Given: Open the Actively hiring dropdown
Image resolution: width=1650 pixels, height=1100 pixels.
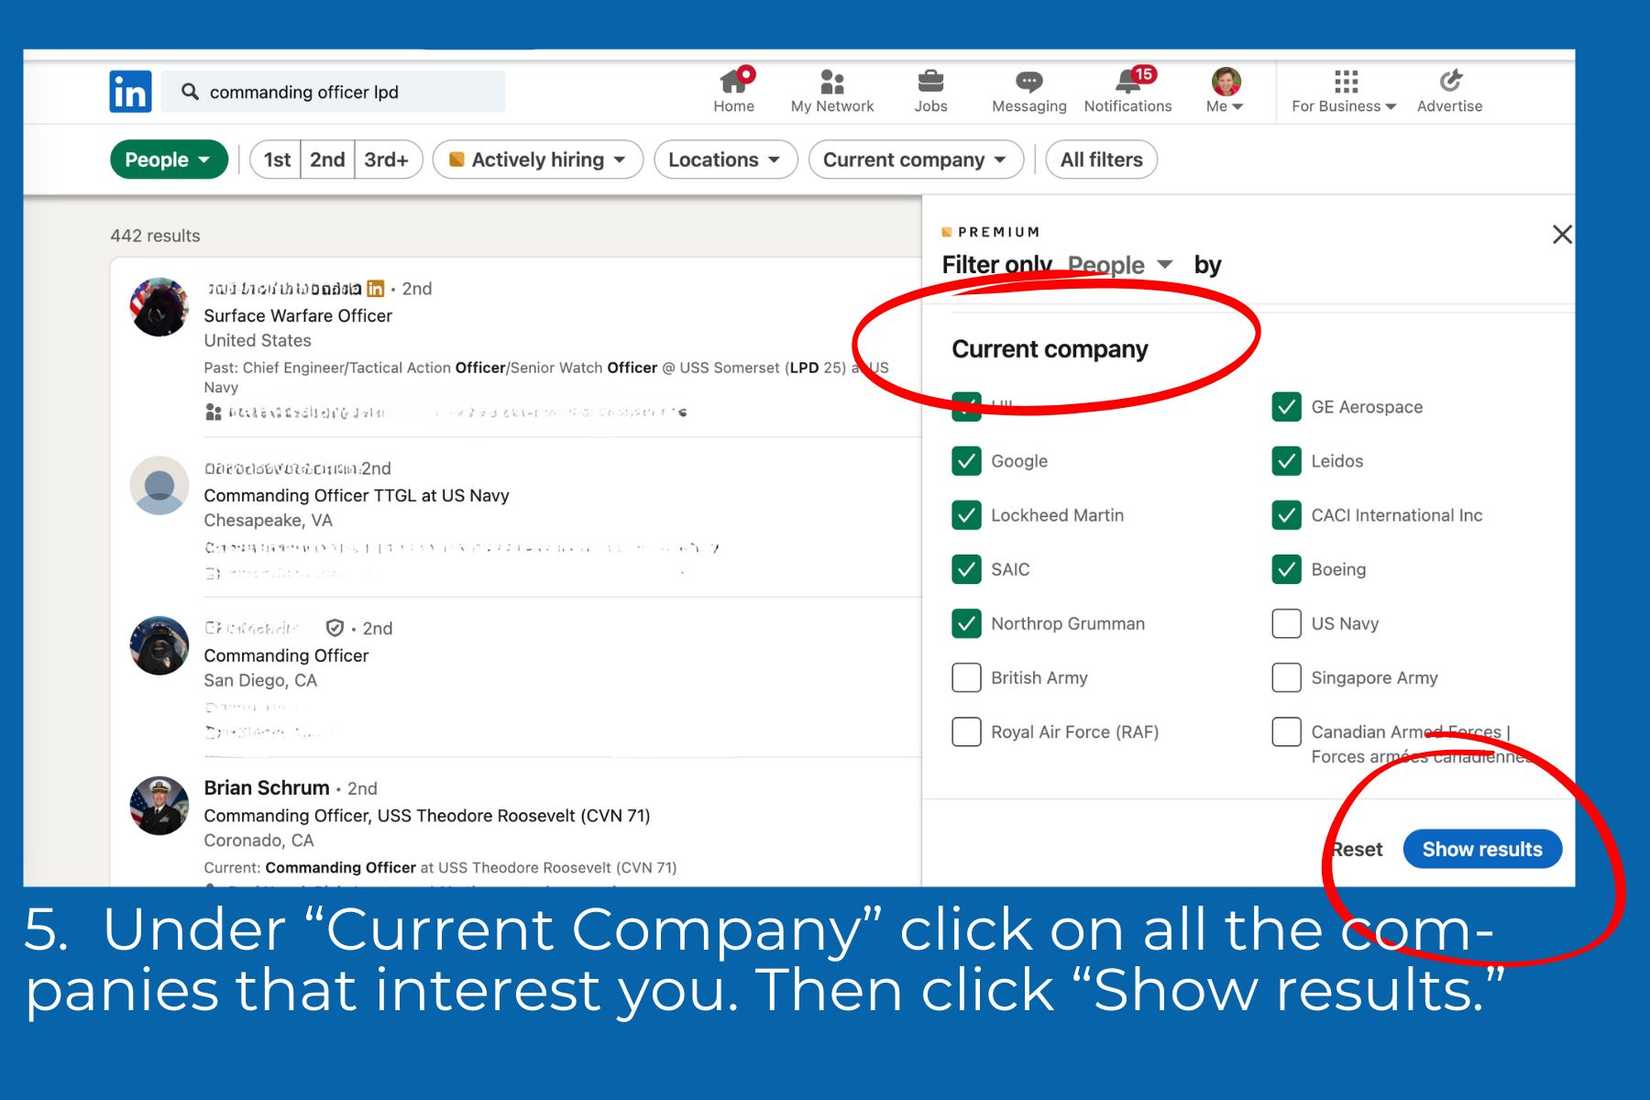Looking at the screenshot, I should tap(537, 160).
